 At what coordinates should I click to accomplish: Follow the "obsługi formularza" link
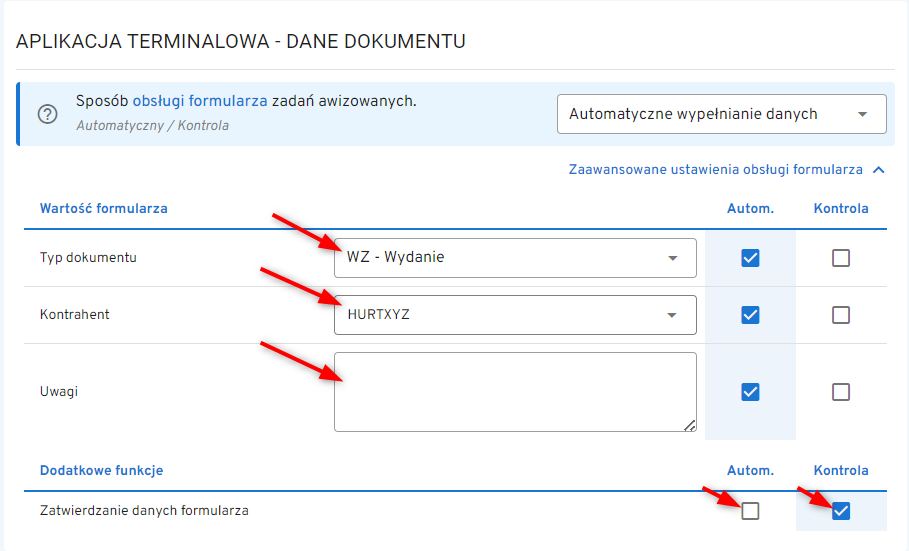[199, 101]
